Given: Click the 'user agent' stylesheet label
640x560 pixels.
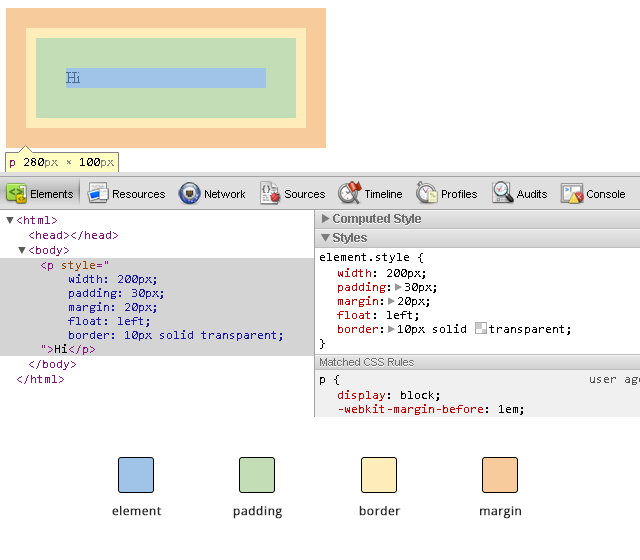Looking at the screenshot, I should pyautogui.click(x=614, y=380).
